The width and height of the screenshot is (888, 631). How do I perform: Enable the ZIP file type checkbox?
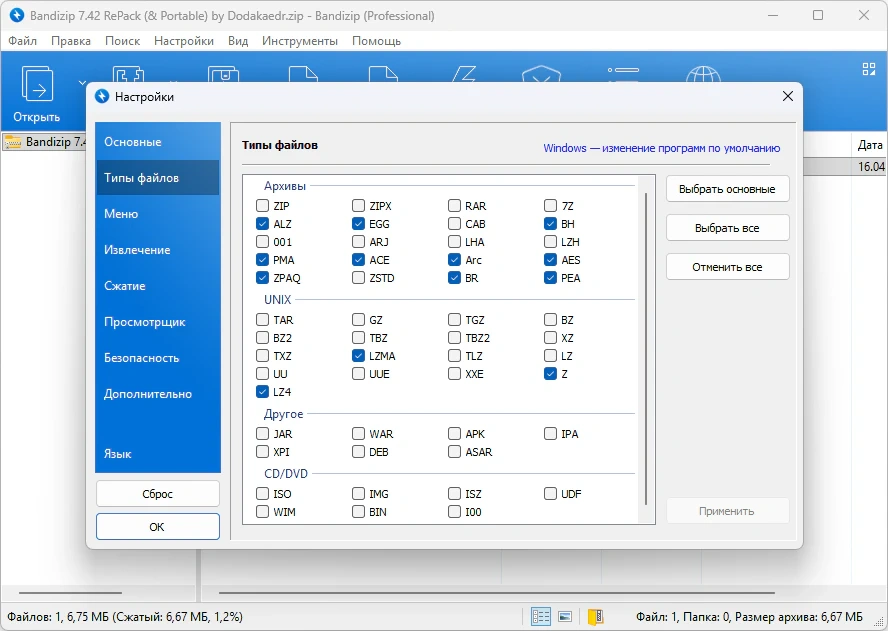[263, 206]
